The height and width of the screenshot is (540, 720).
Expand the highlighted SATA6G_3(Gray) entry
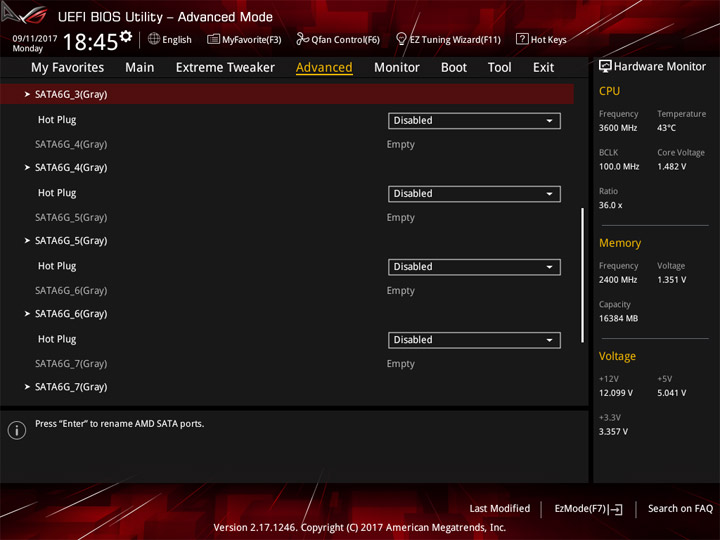click(287, 94)
